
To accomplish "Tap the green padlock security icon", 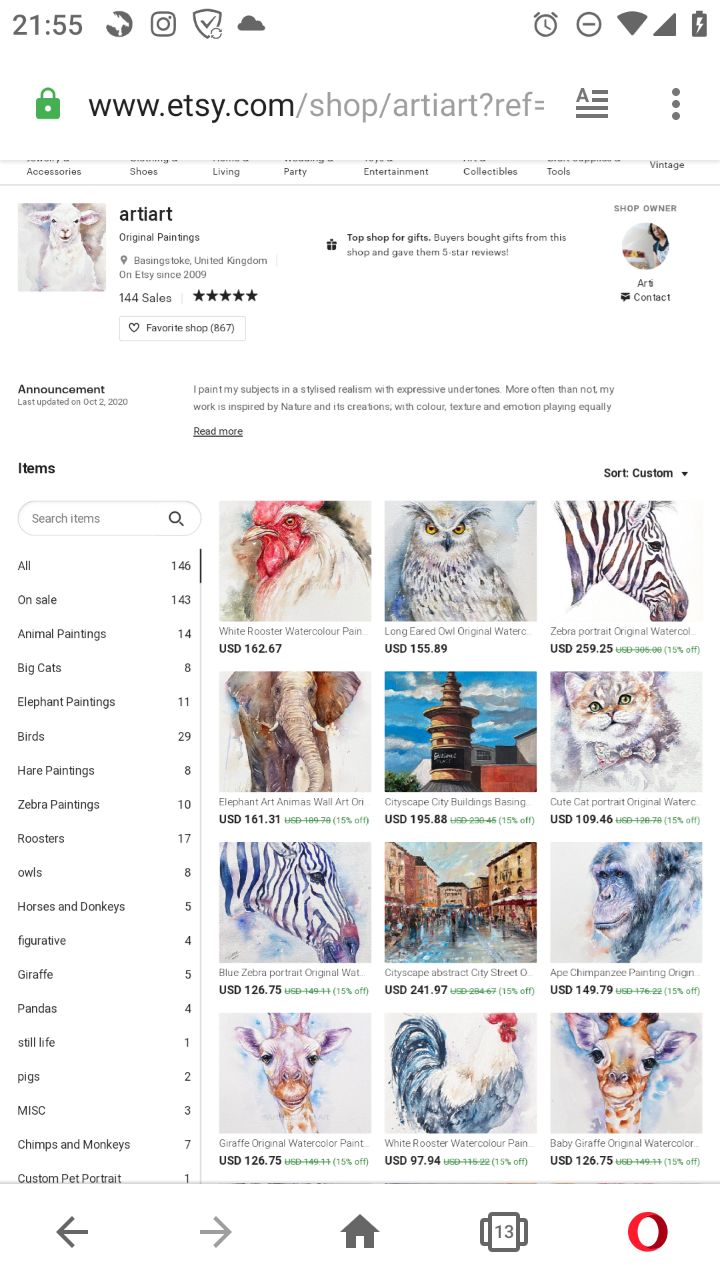I will coord(47,104).
